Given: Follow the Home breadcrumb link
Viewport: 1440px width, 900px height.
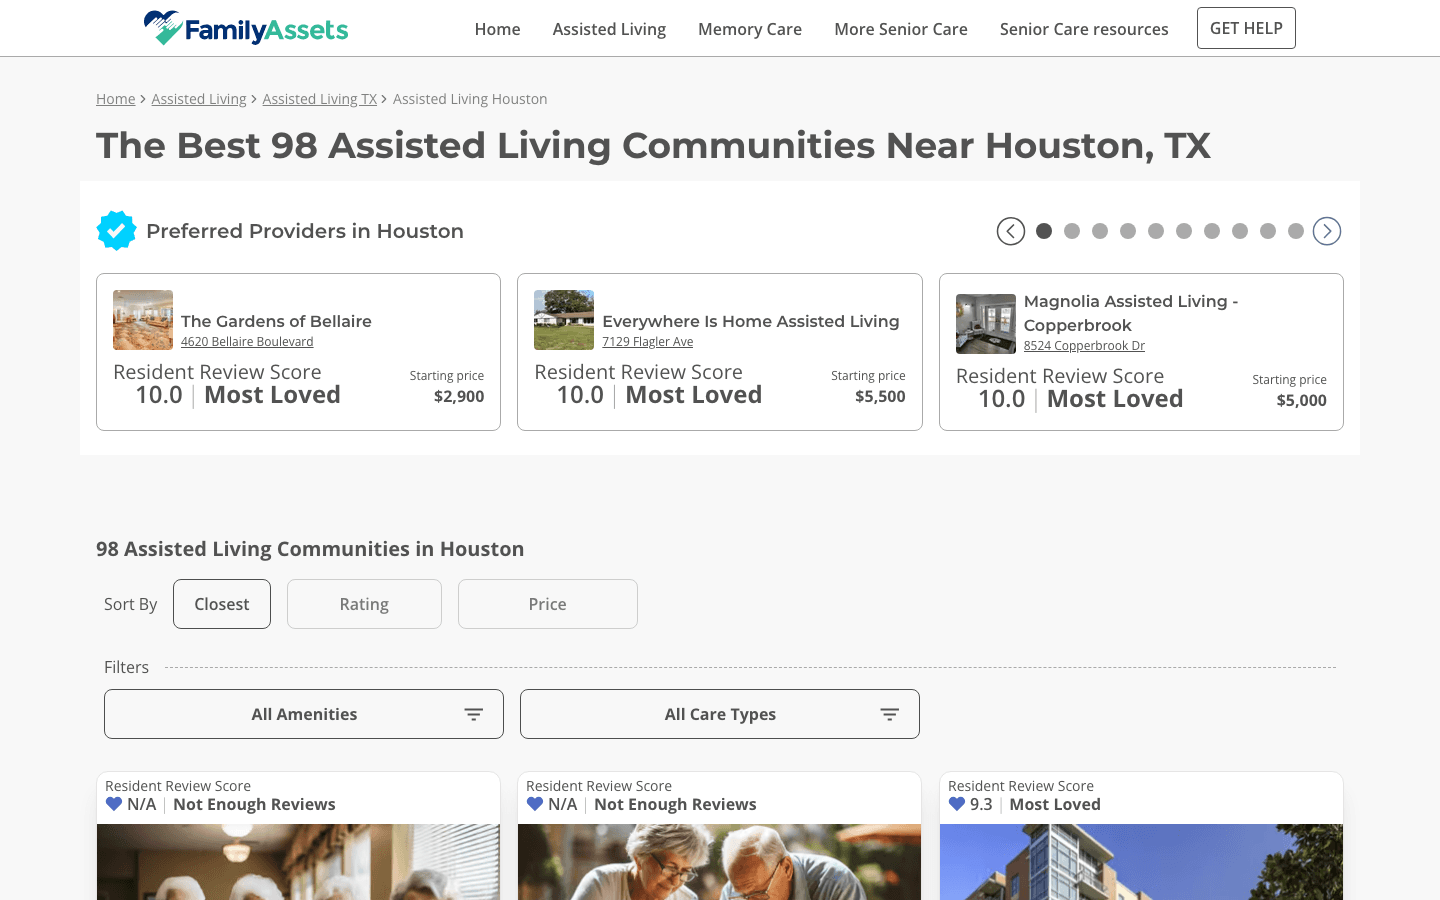Looking at the screenshot, I should point(116,99).
